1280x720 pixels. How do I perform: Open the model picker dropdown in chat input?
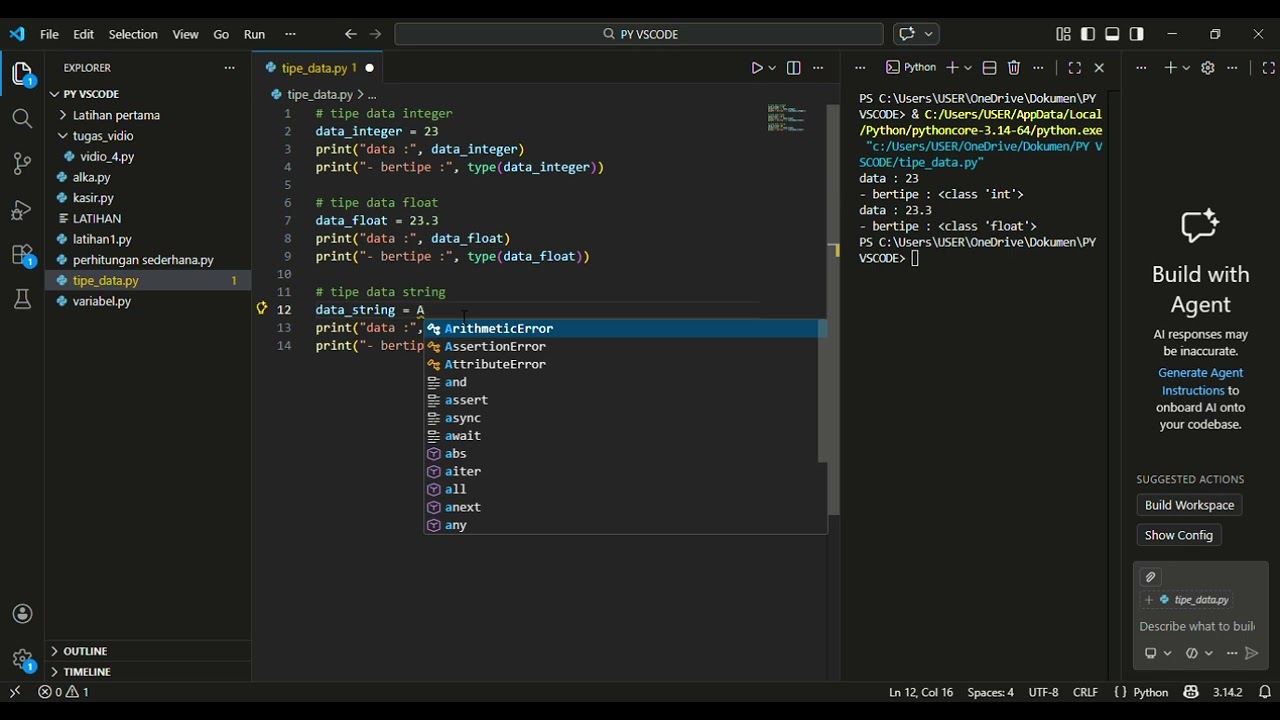[x=1199, y=653]
